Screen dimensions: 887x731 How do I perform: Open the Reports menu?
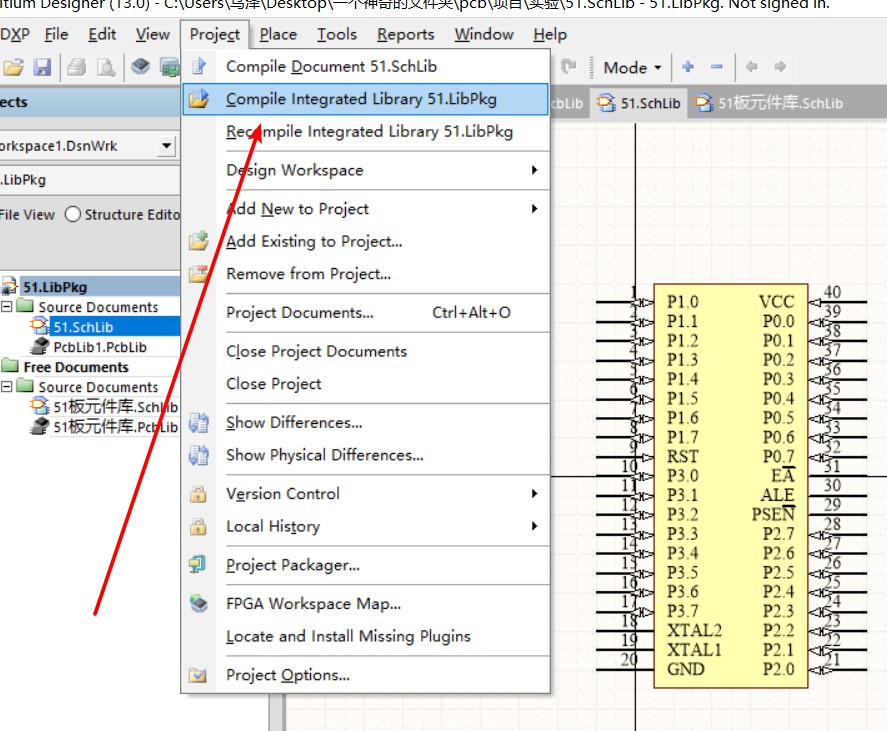click(x=406, y=35)
